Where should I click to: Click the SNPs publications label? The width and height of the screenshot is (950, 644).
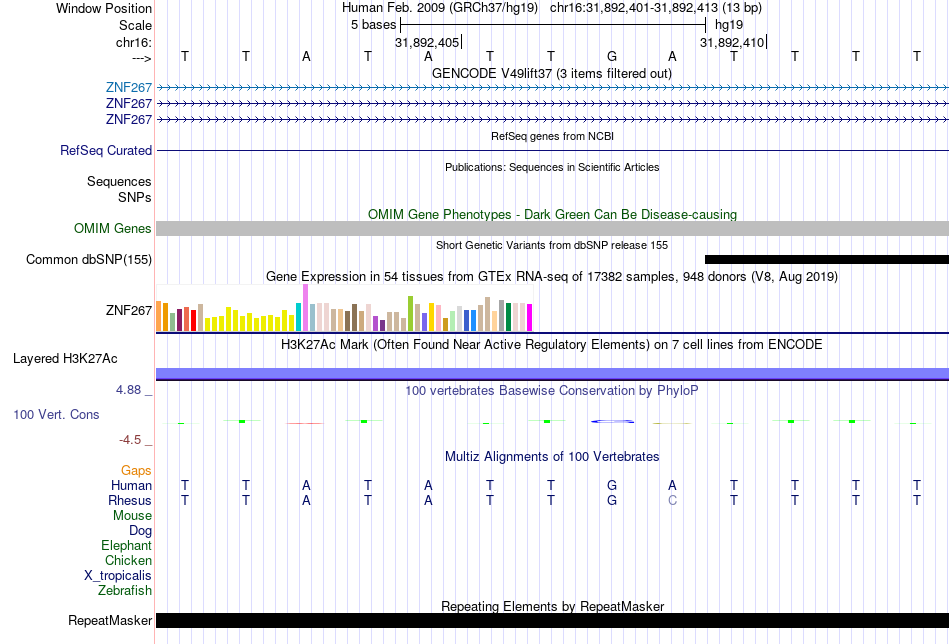tap(135, 198)
